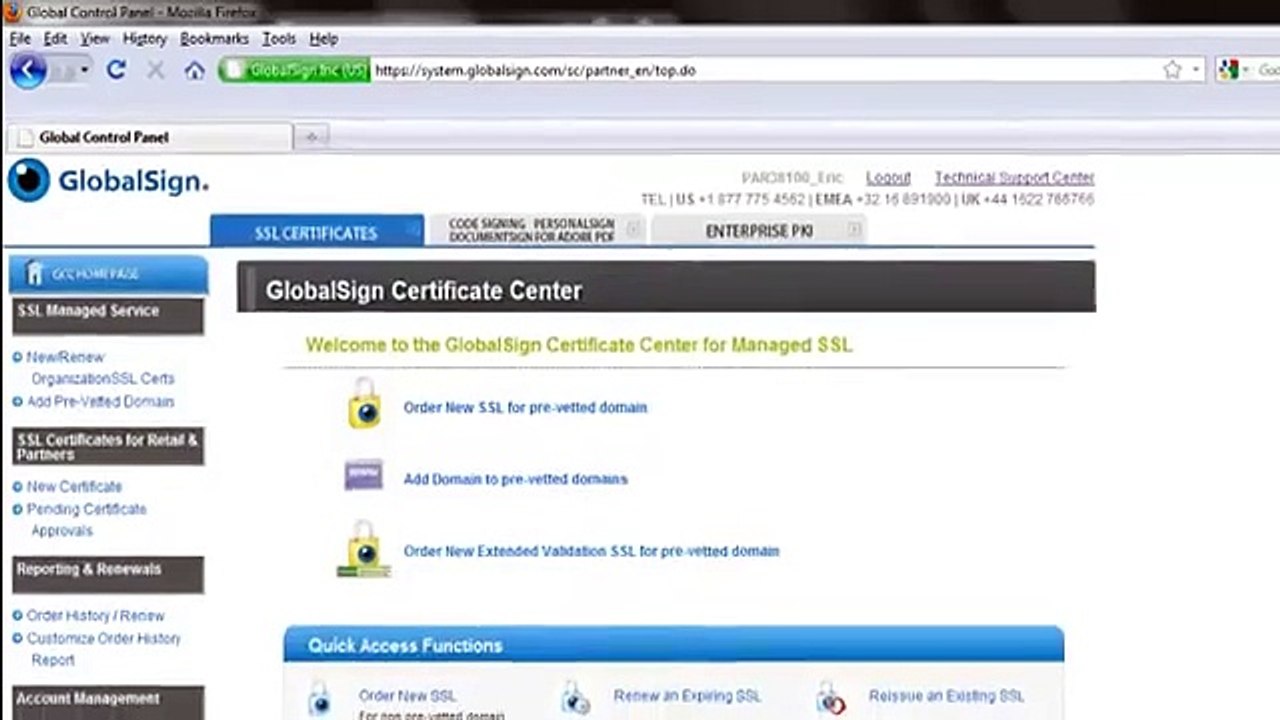
Task: Open the history dropdown beside Back button
Action: coord(84,70)
